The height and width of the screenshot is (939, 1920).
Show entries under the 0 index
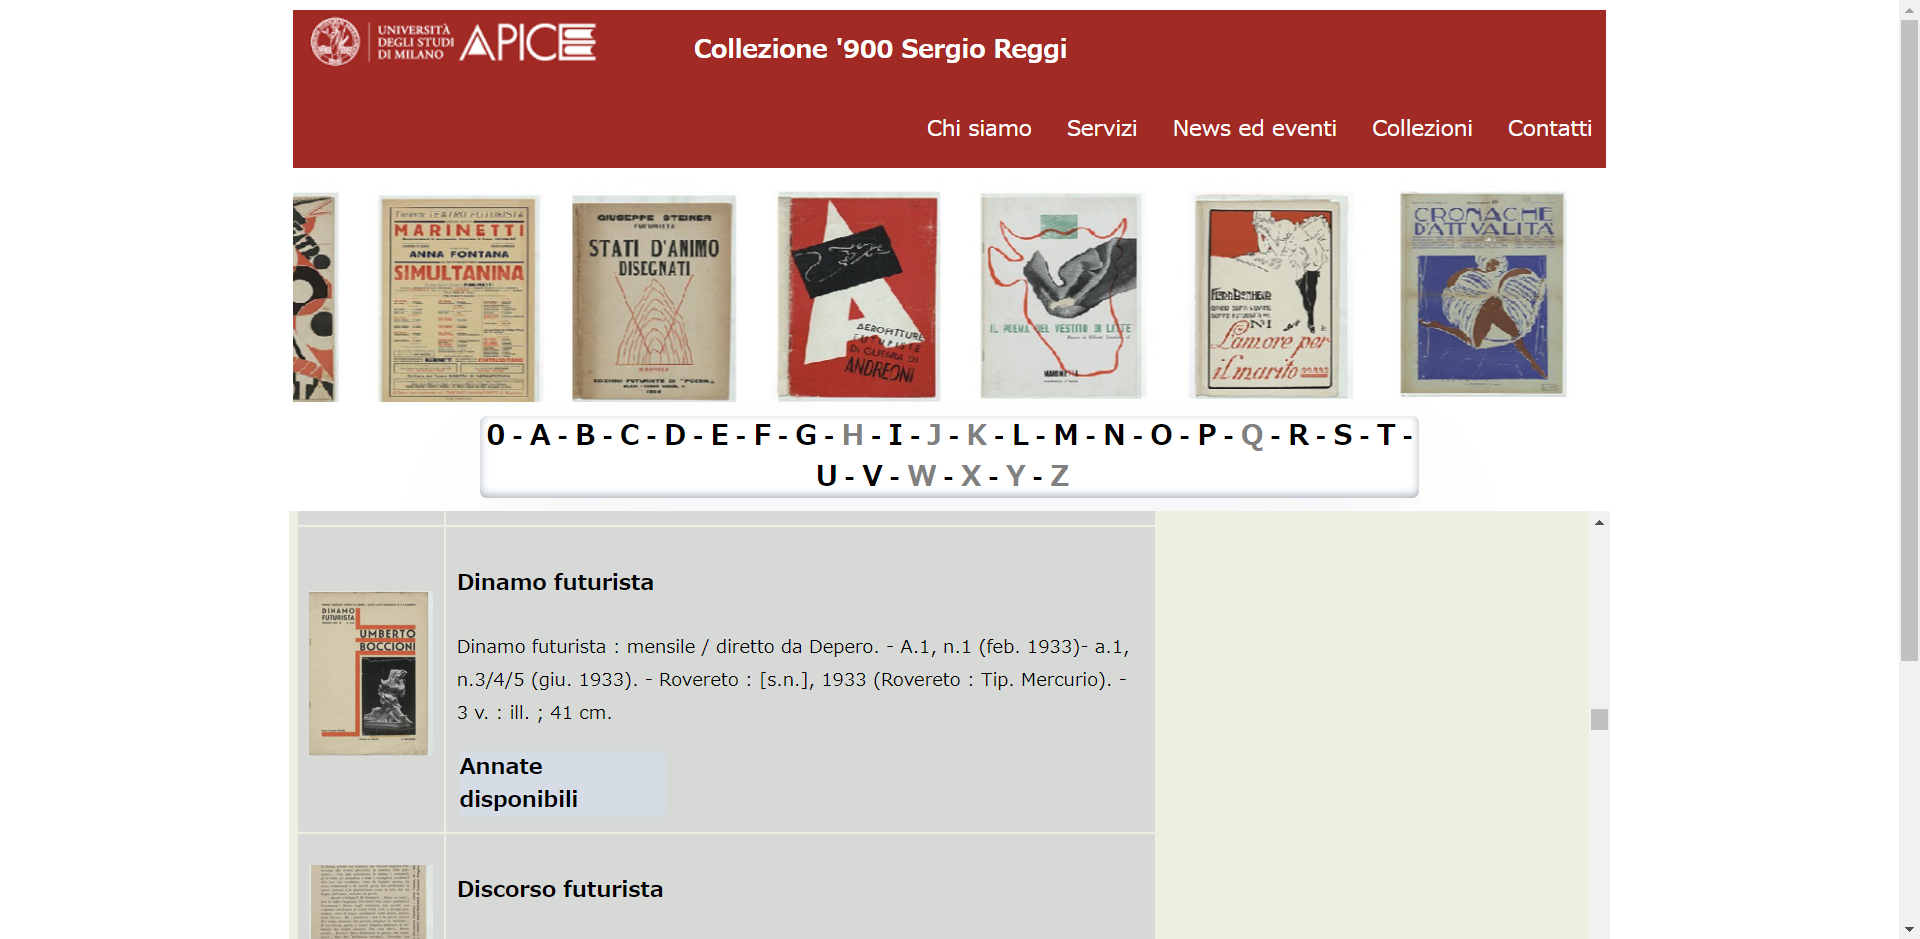pyautogui.click(x=495, y=435)
